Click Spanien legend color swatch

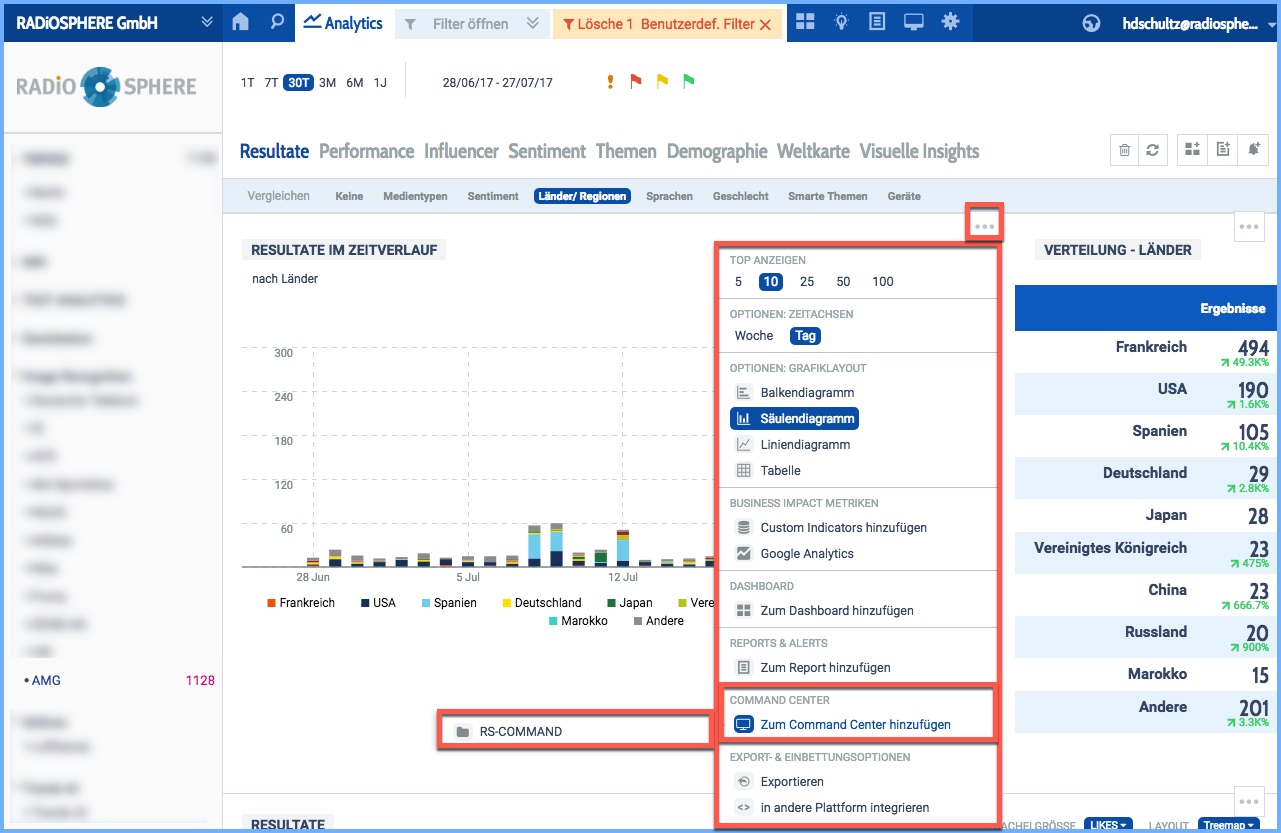[x=425, y=603]
